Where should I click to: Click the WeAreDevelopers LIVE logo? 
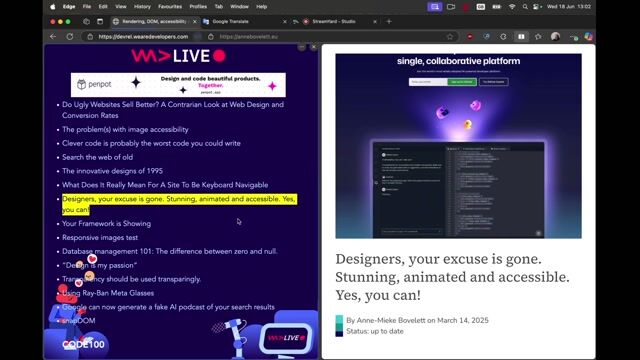178,56
